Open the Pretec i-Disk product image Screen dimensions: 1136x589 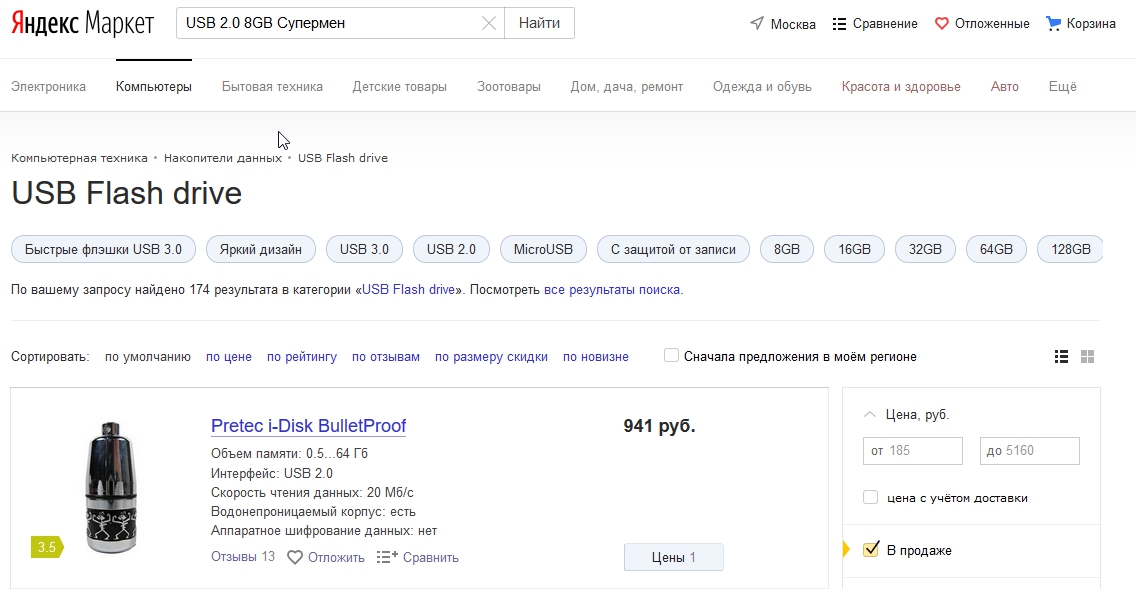[x=111, y=488]
